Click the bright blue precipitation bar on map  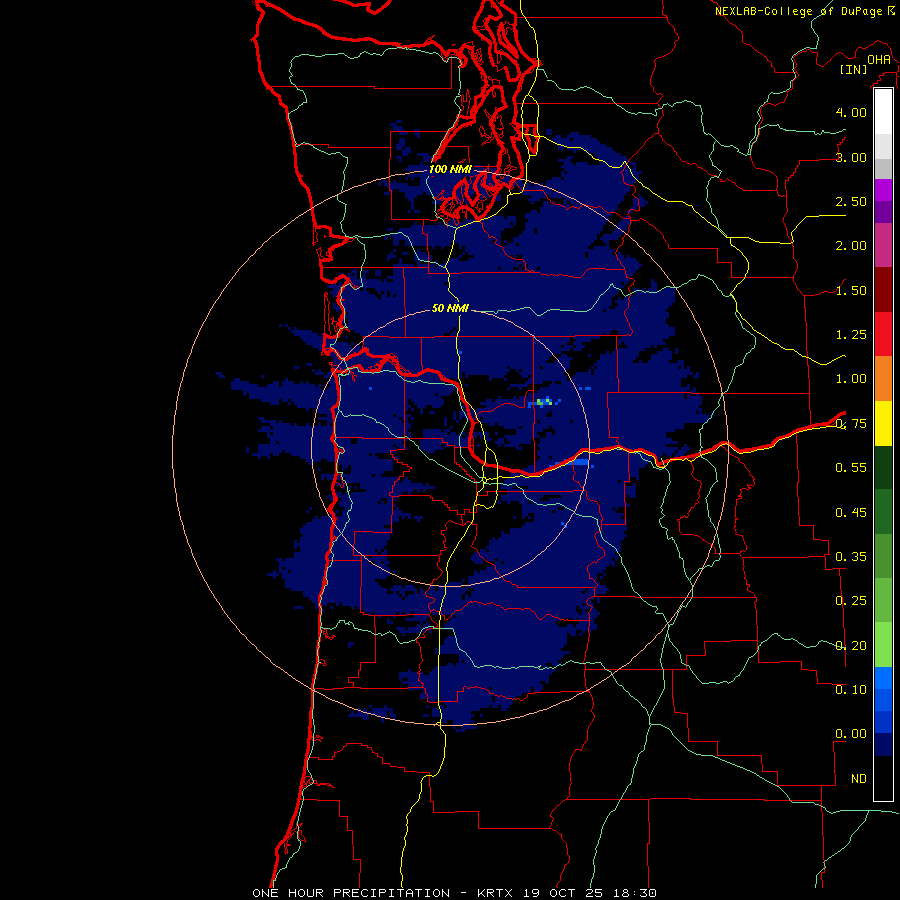(581, 462)
